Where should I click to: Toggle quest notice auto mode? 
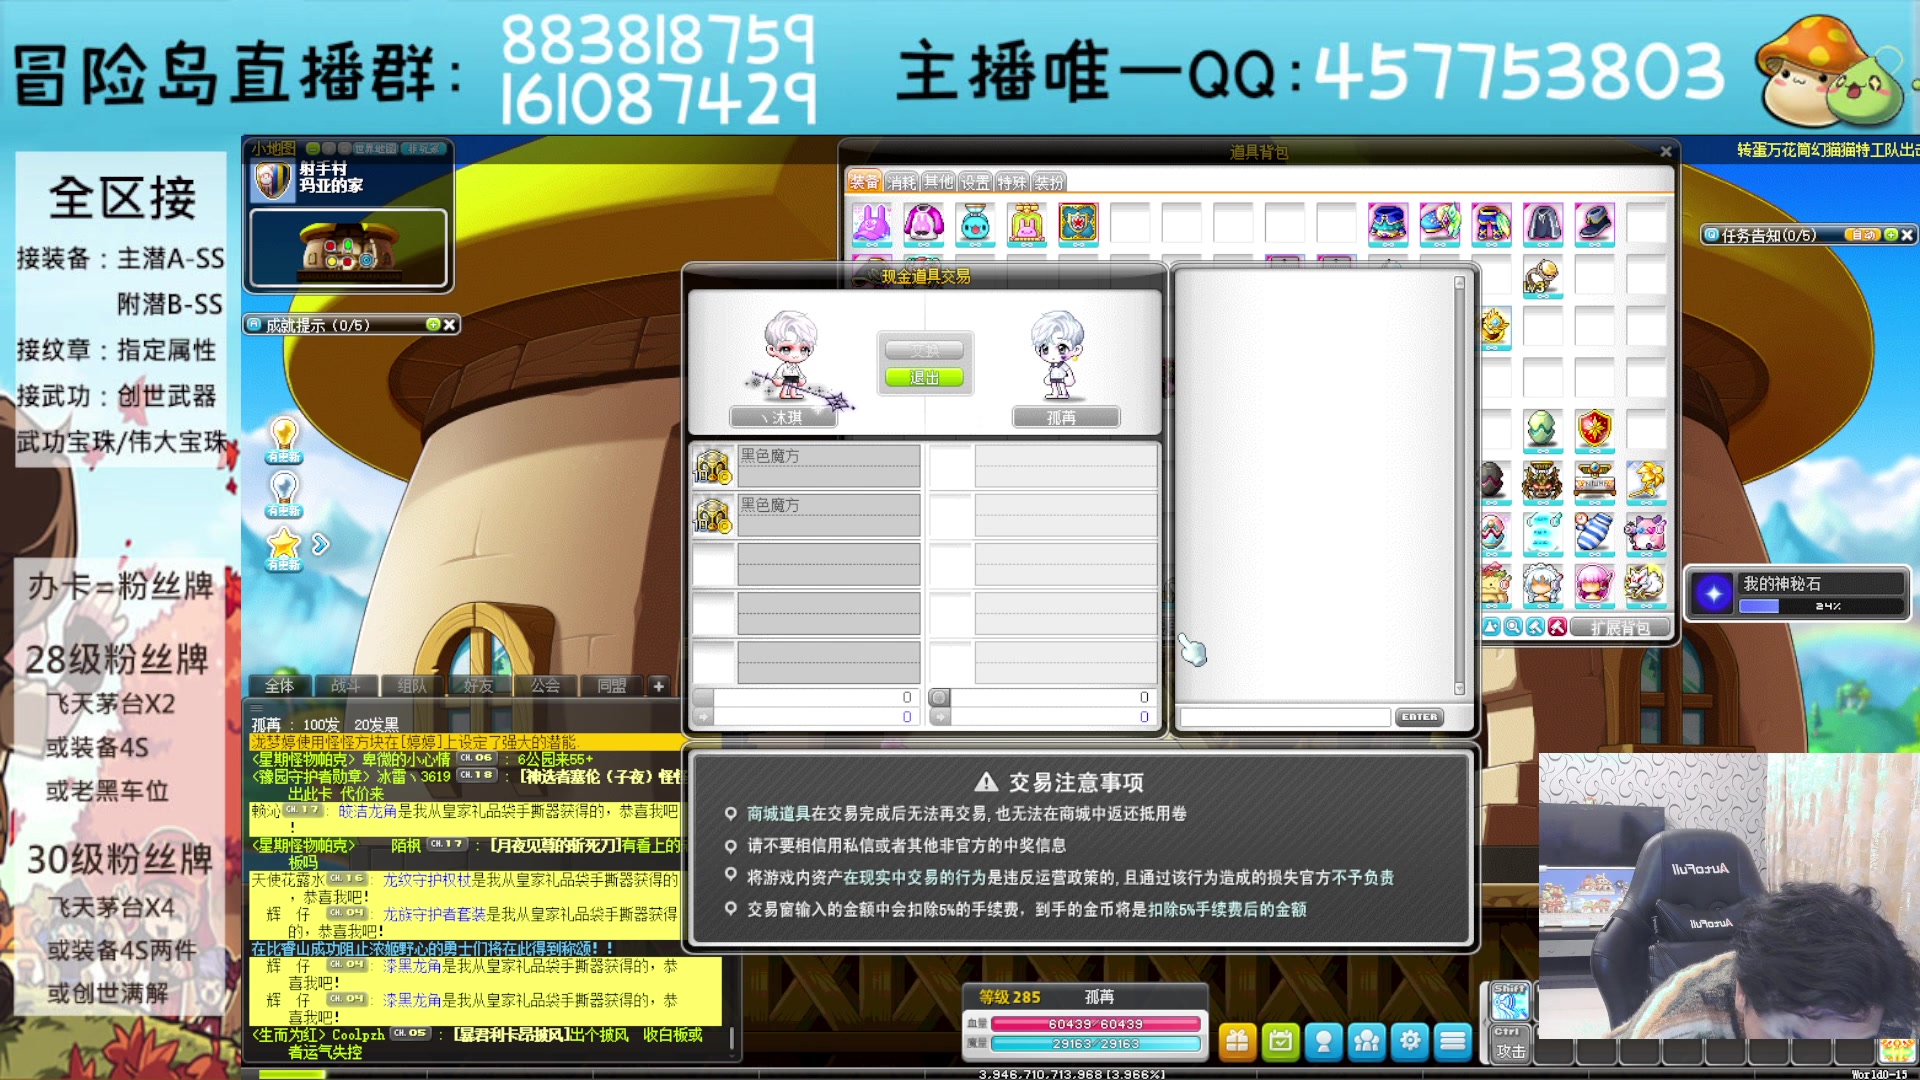click(x=1863, y=235)
